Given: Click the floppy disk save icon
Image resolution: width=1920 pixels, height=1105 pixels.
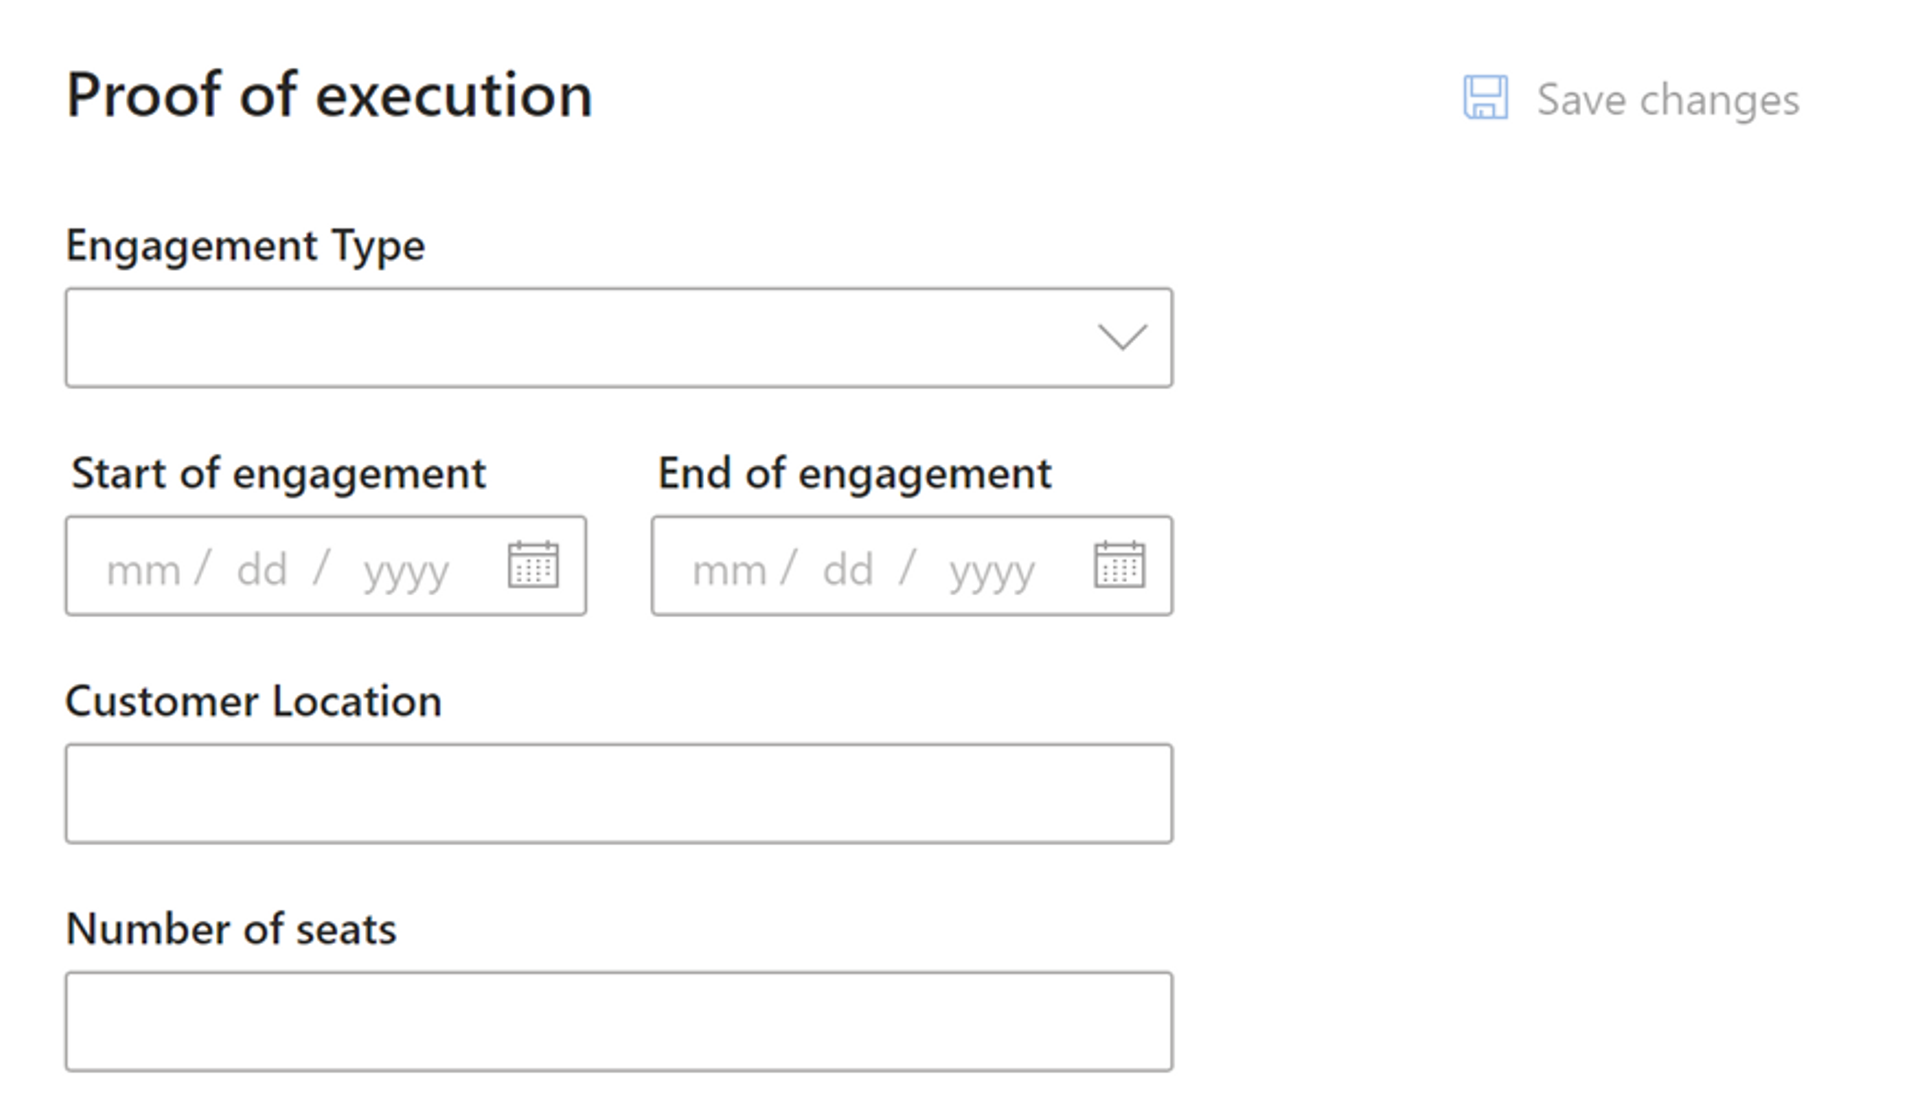Looking at the screenshot, I should (1485, 98).
